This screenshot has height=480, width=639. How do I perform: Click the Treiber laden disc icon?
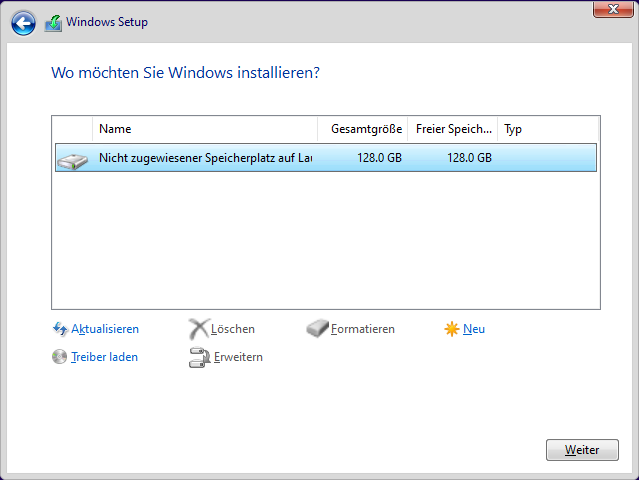coord(60,357)
